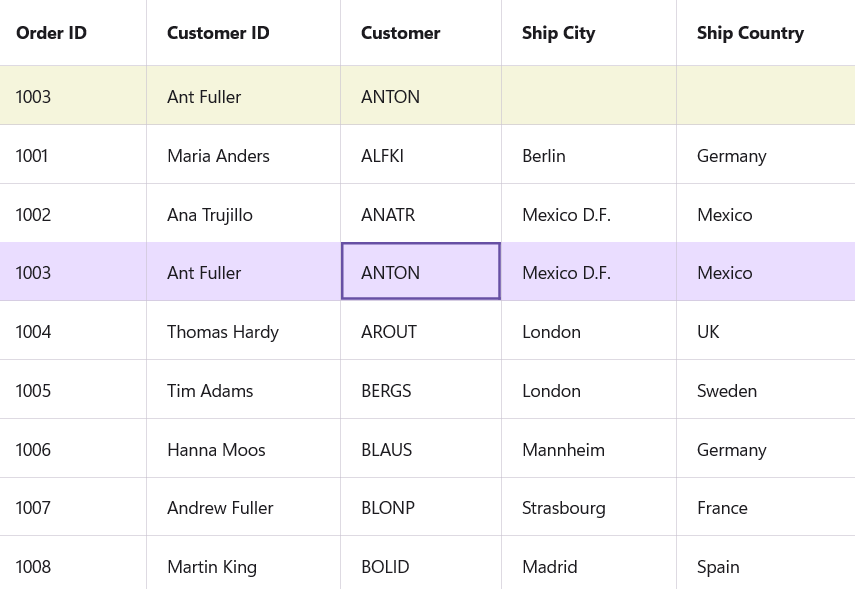This screenshot has width=855, height=589.
Task: Sort by the Customer ID column header
Action: pyautogui.click(x=218, y=33)
